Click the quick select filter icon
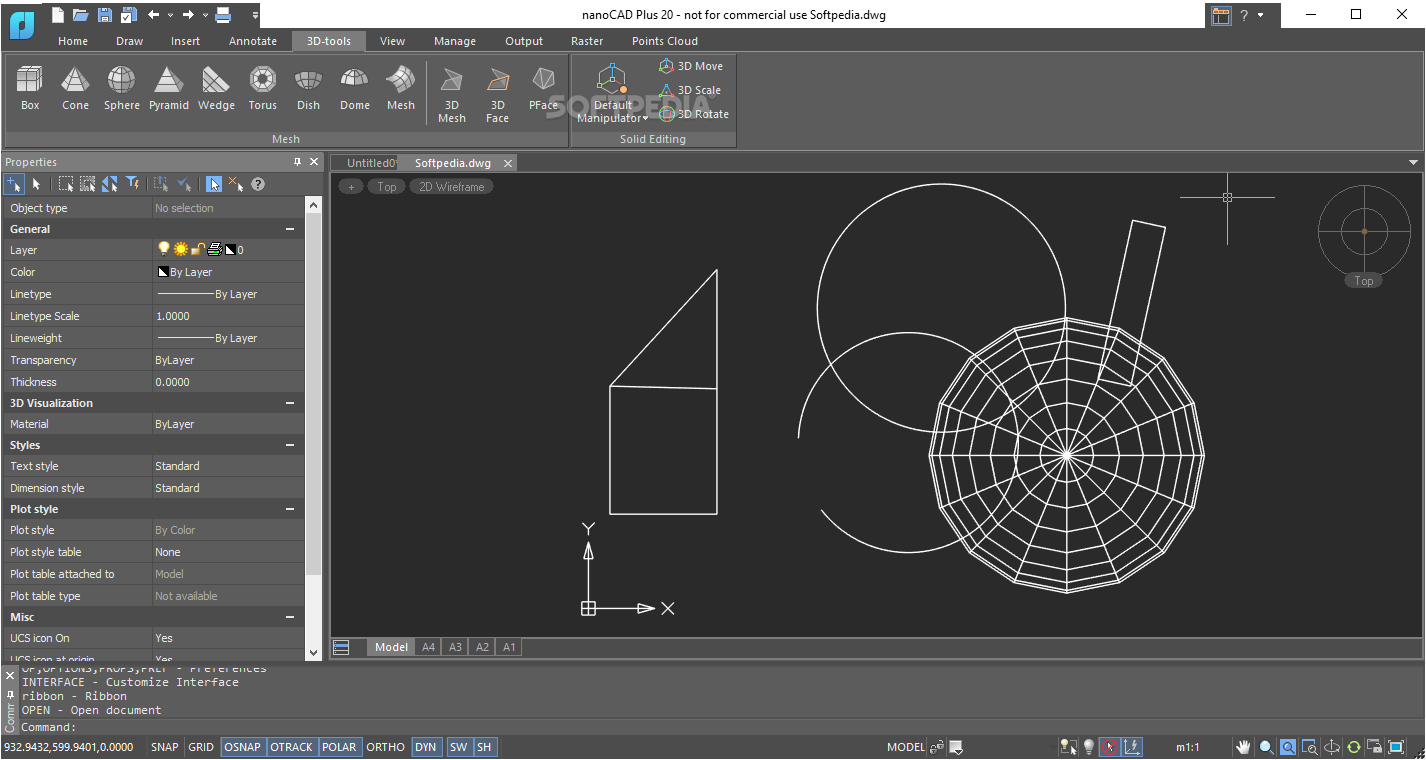Image resolution: width=1426 pixels, height=760 pixels. pos(132,184)
